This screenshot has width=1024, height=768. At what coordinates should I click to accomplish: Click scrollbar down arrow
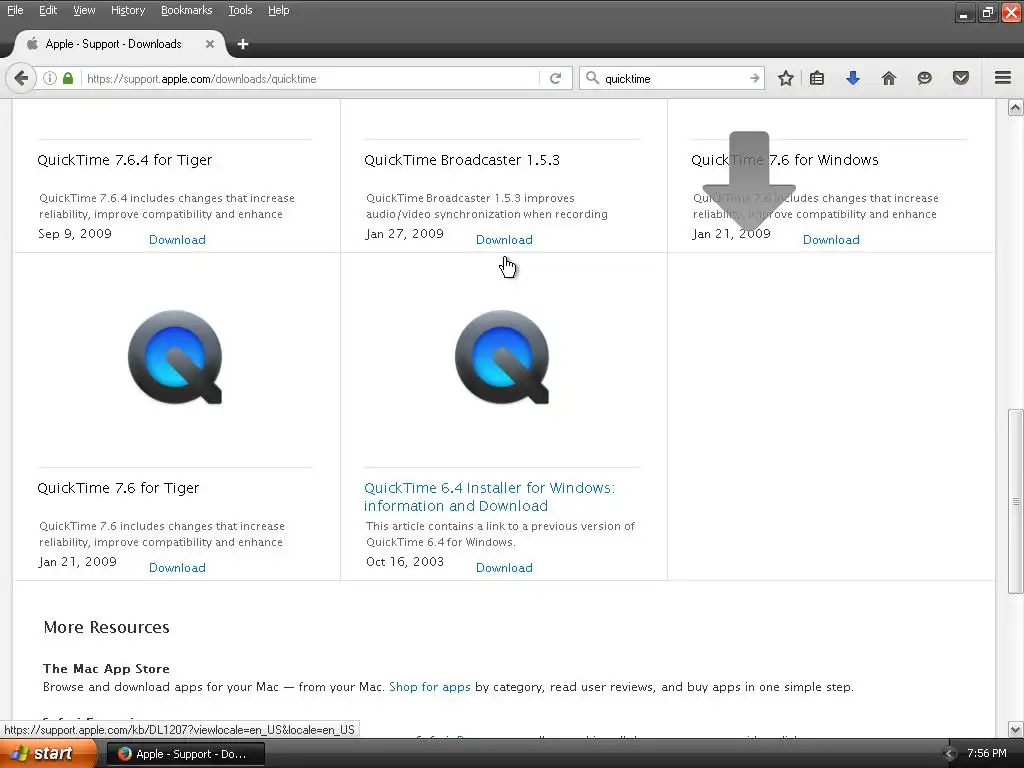(1015, 729)
